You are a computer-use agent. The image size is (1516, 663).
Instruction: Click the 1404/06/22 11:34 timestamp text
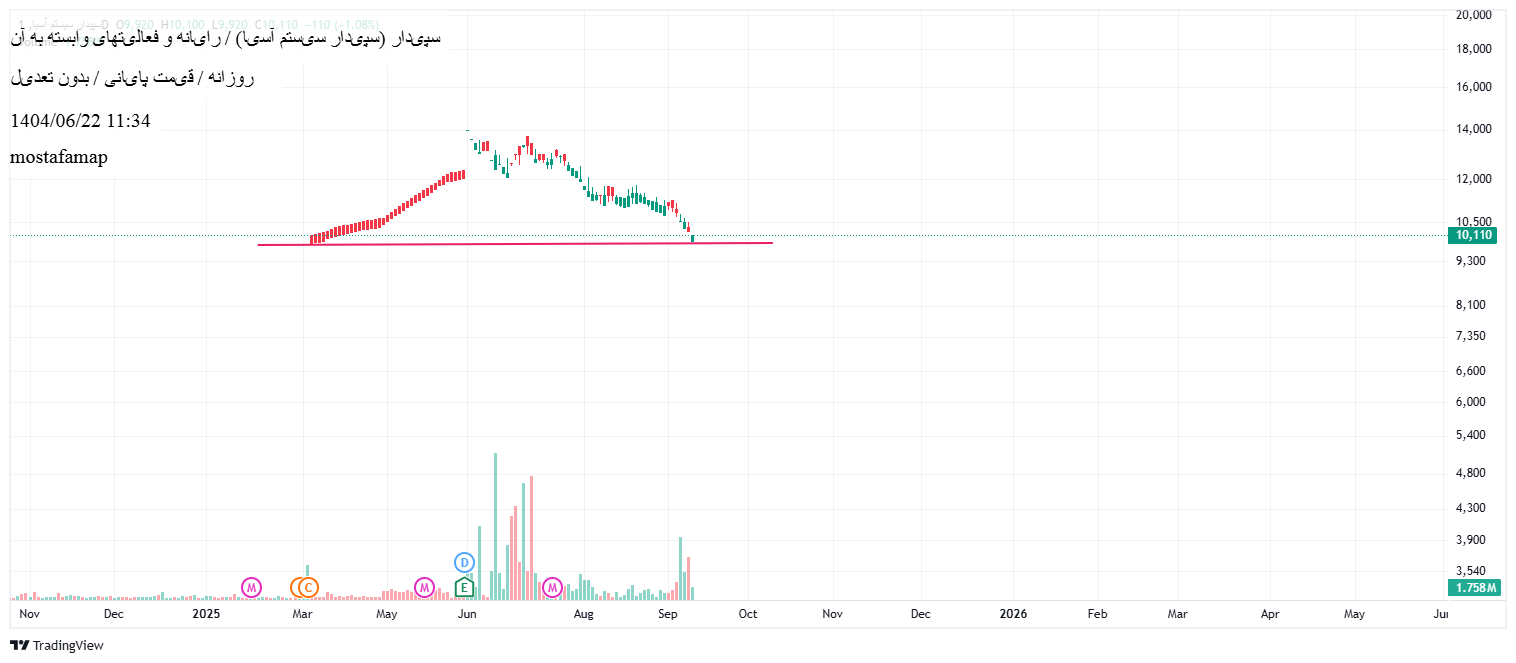coord(80,121)
